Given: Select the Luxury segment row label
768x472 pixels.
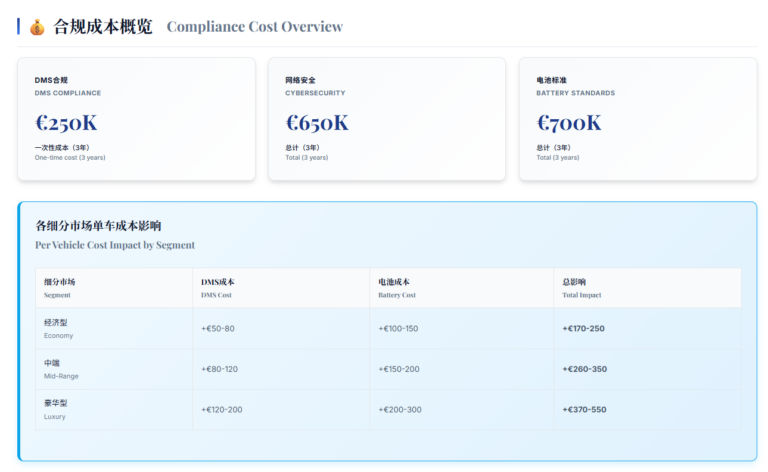Looking at the screenshot, I should click(x=57, y=409).
